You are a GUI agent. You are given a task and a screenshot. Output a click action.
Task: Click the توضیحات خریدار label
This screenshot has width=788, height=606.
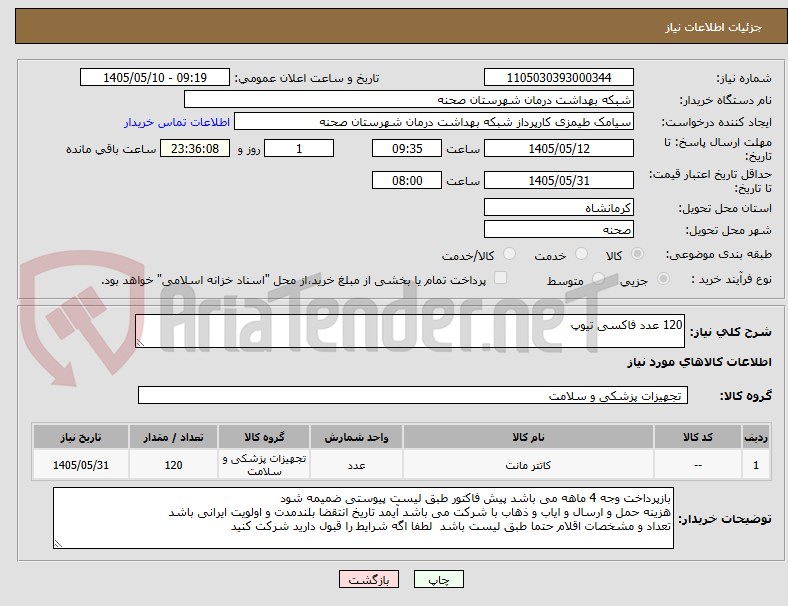[725, 519]
